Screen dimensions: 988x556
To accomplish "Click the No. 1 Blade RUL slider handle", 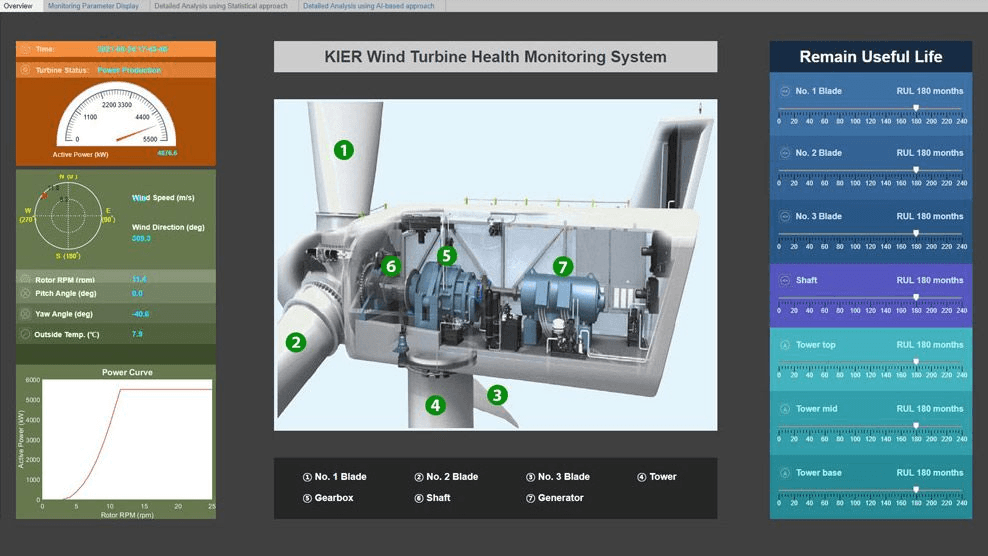I will pos(916,108).
